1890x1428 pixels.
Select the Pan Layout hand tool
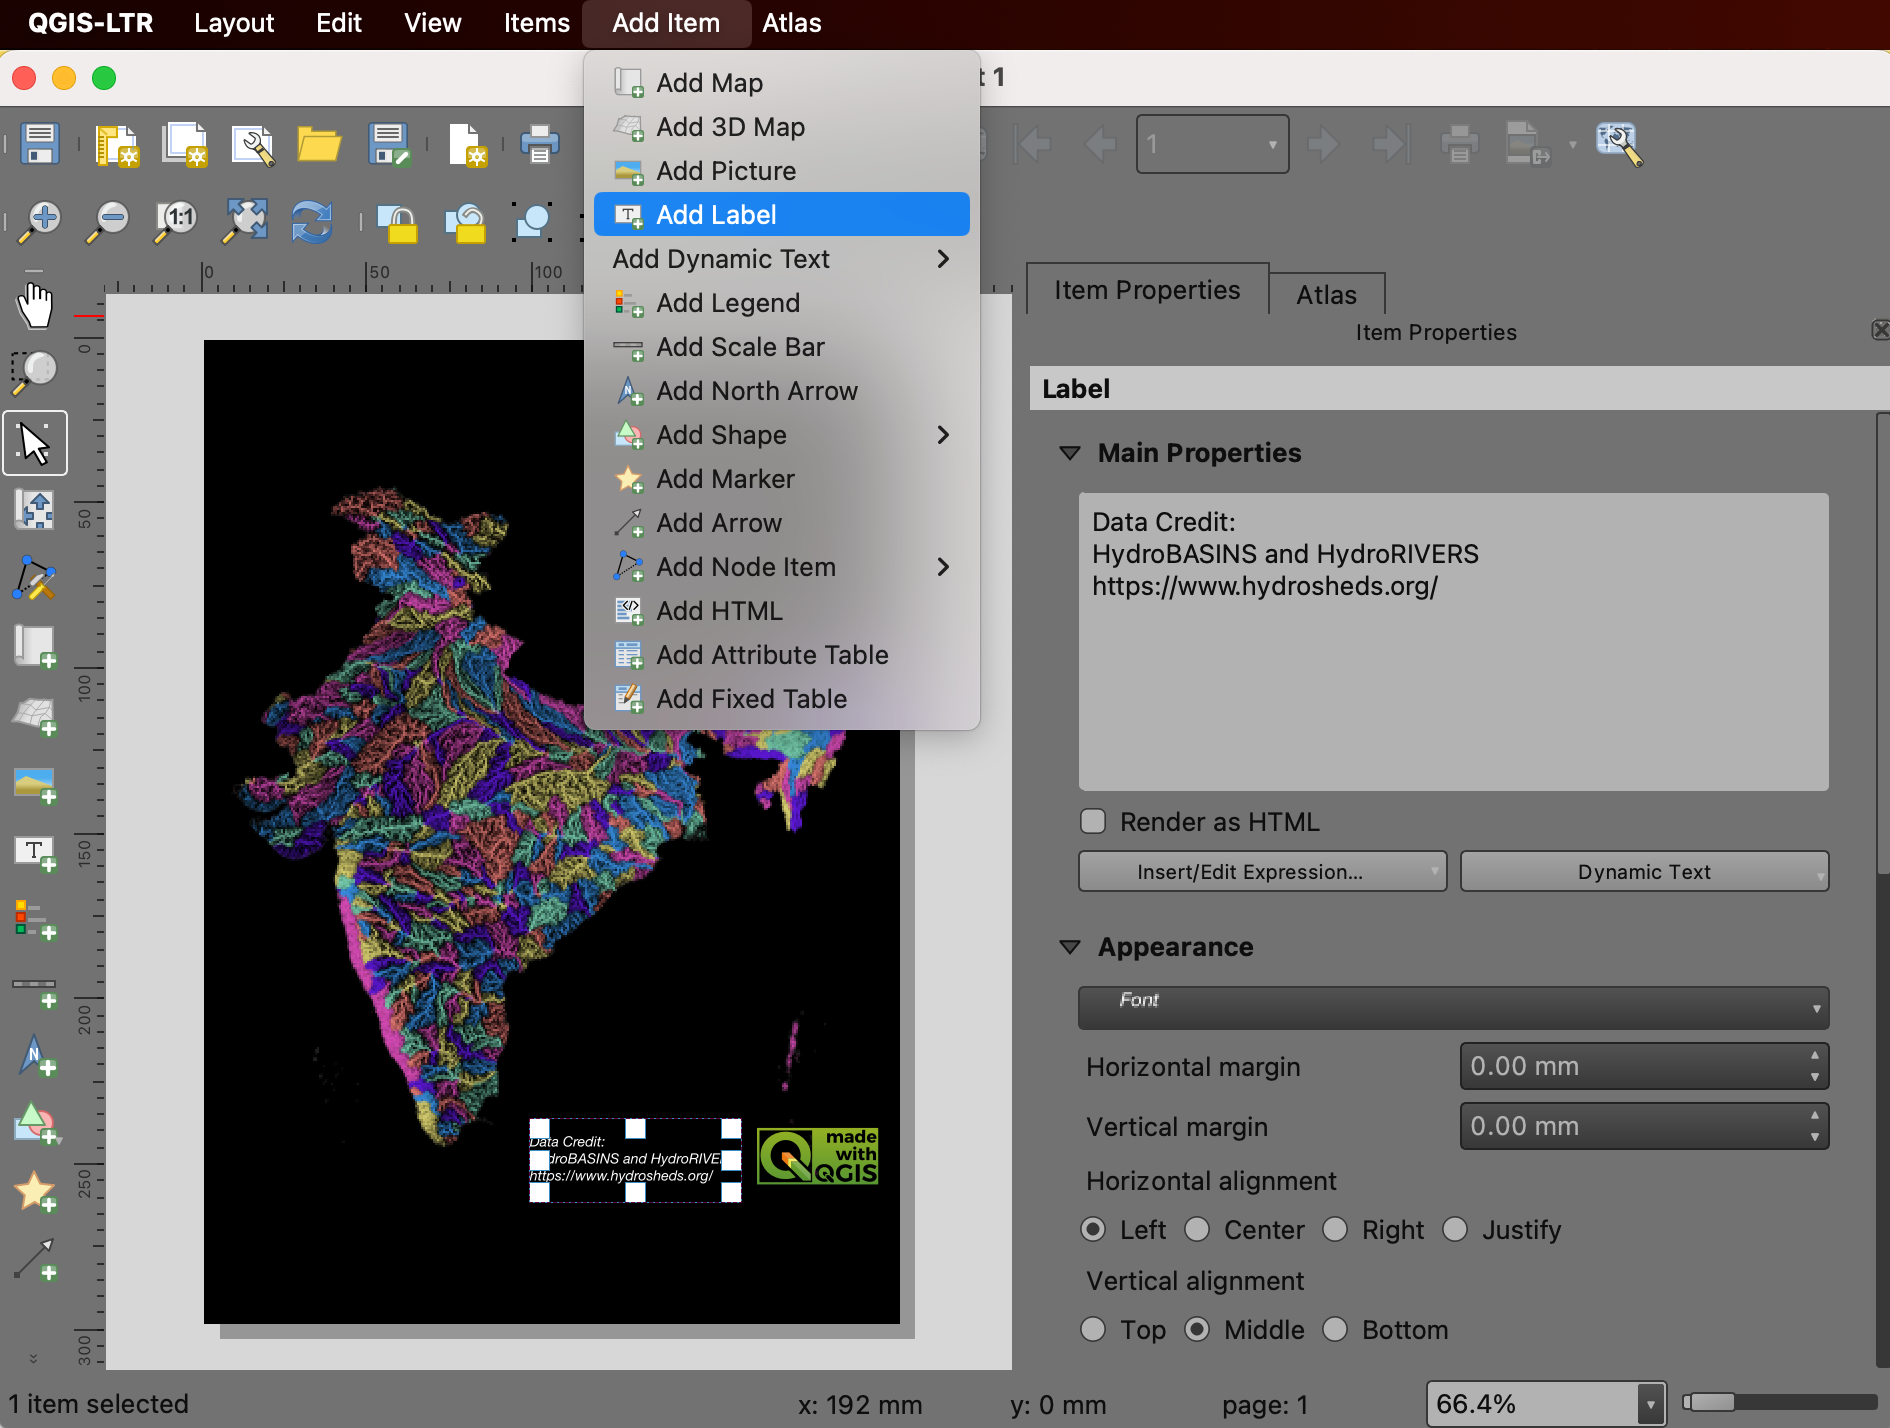click(35, 305)
